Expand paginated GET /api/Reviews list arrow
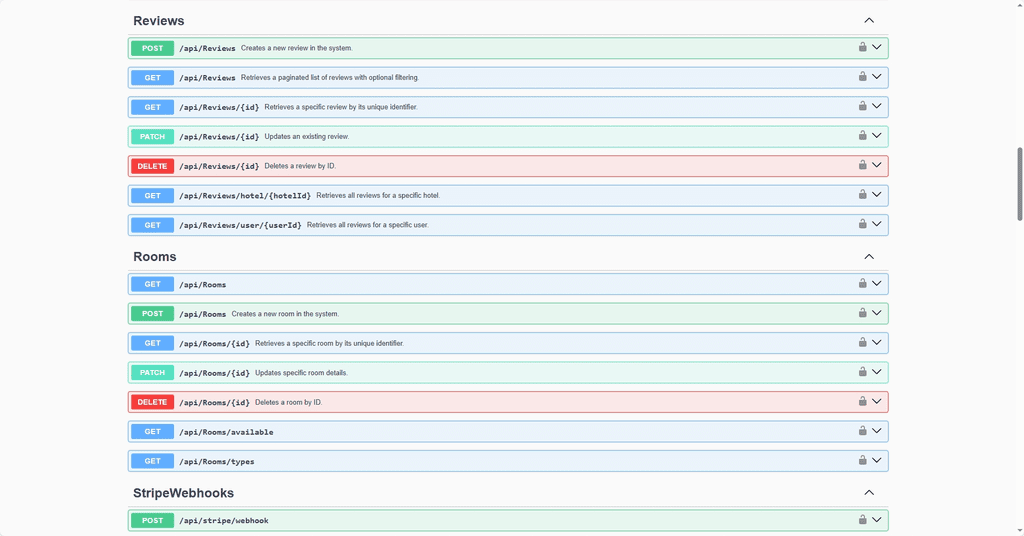Viewport: 1024px width, 536px height. click(877, 77)
